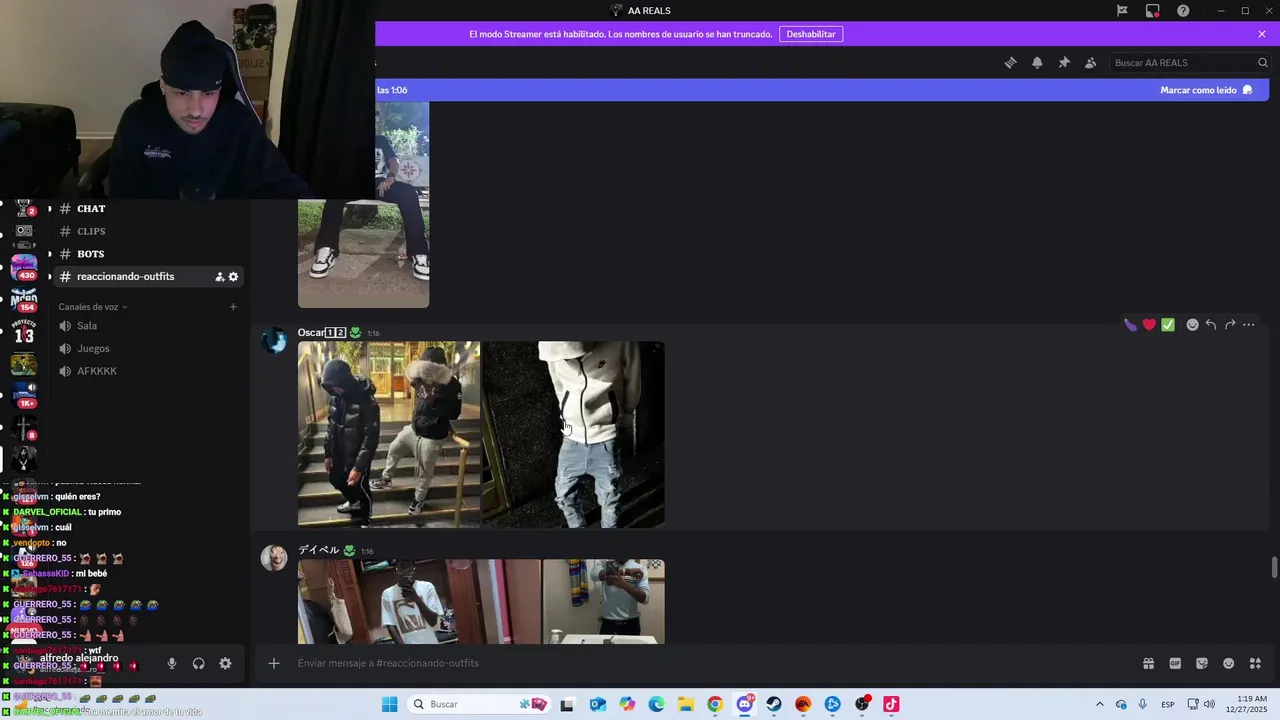React with the eggplant emoji on Oscar's message
Viewport: 1280px width, 720px height.
[x=1130, y=325]
